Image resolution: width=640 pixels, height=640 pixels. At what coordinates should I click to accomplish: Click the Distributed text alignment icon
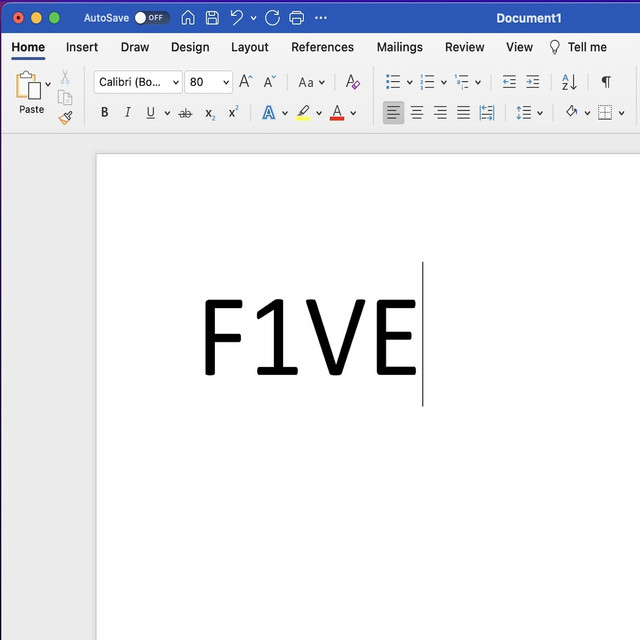click(x=487, y=113)
